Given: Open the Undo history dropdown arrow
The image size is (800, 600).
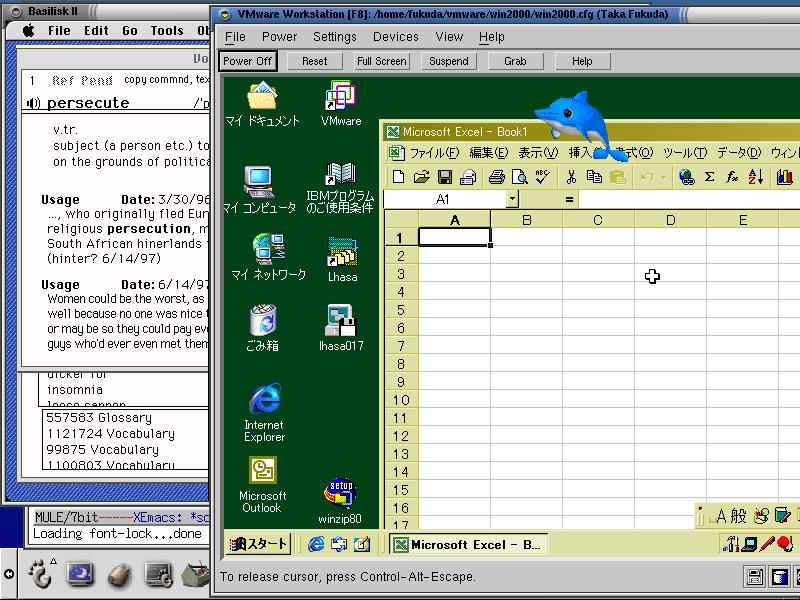Looking at the screenshot, I should (663, 177).
